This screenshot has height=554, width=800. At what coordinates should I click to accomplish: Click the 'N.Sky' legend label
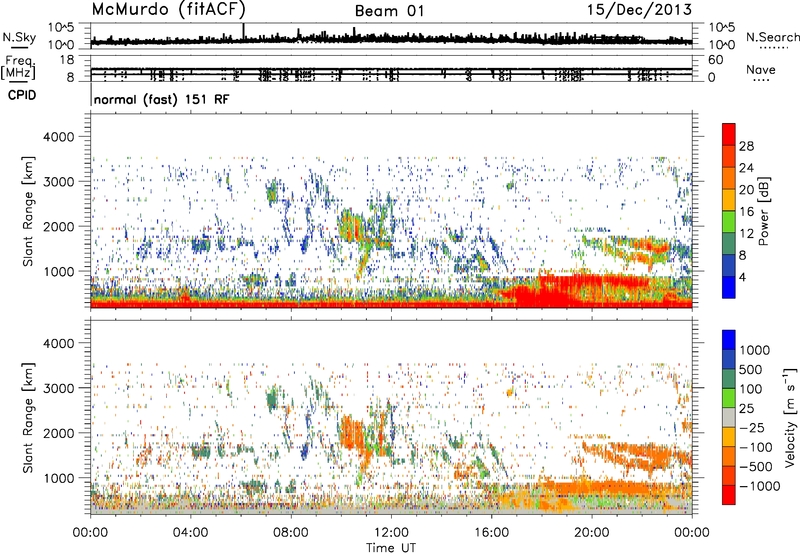(x=19, y=37)
